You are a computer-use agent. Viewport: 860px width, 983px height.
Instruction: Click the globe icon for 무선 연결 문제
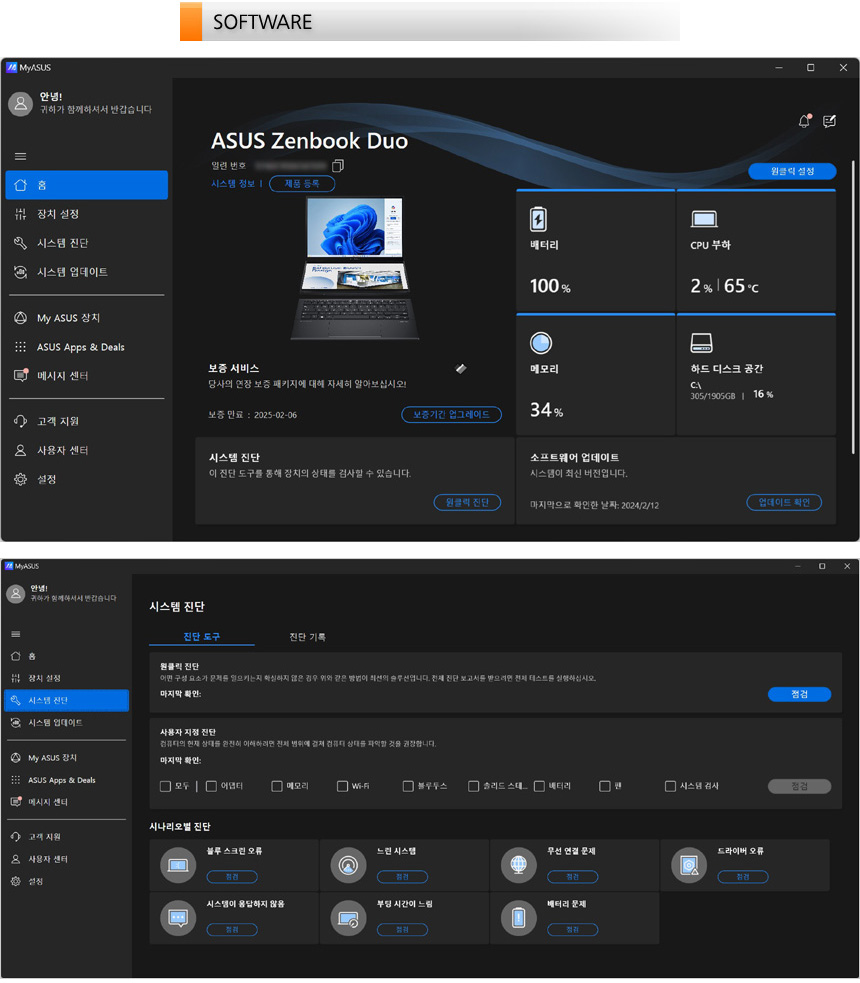coord(519,864)
